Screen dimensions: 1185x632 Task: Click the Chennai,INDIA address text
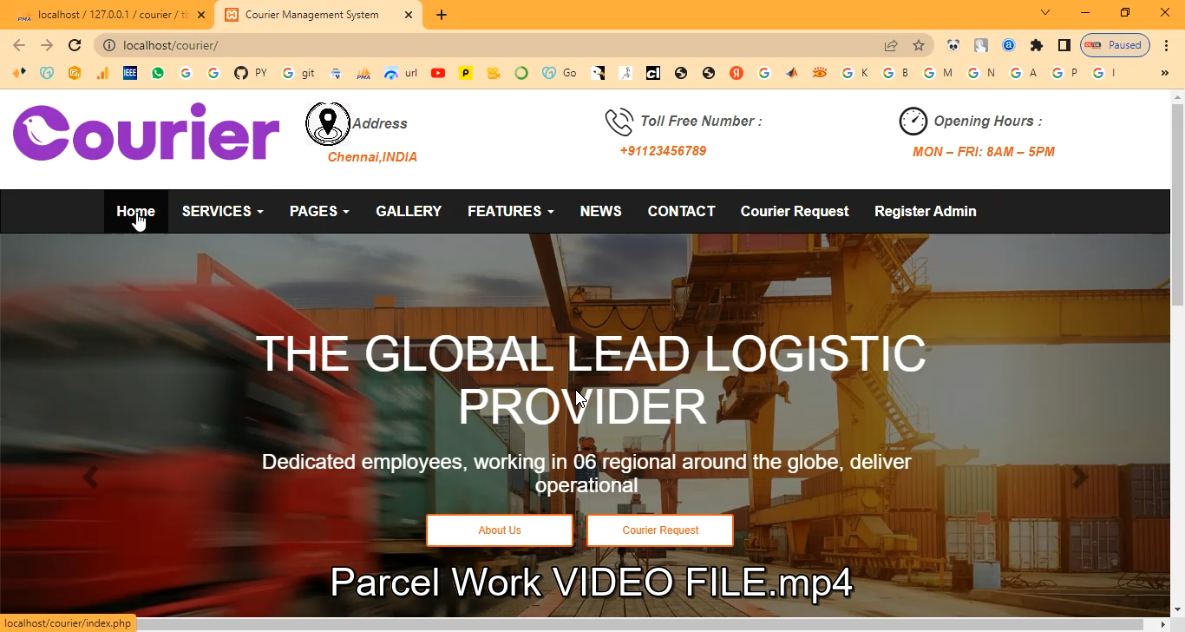point(372,157)
